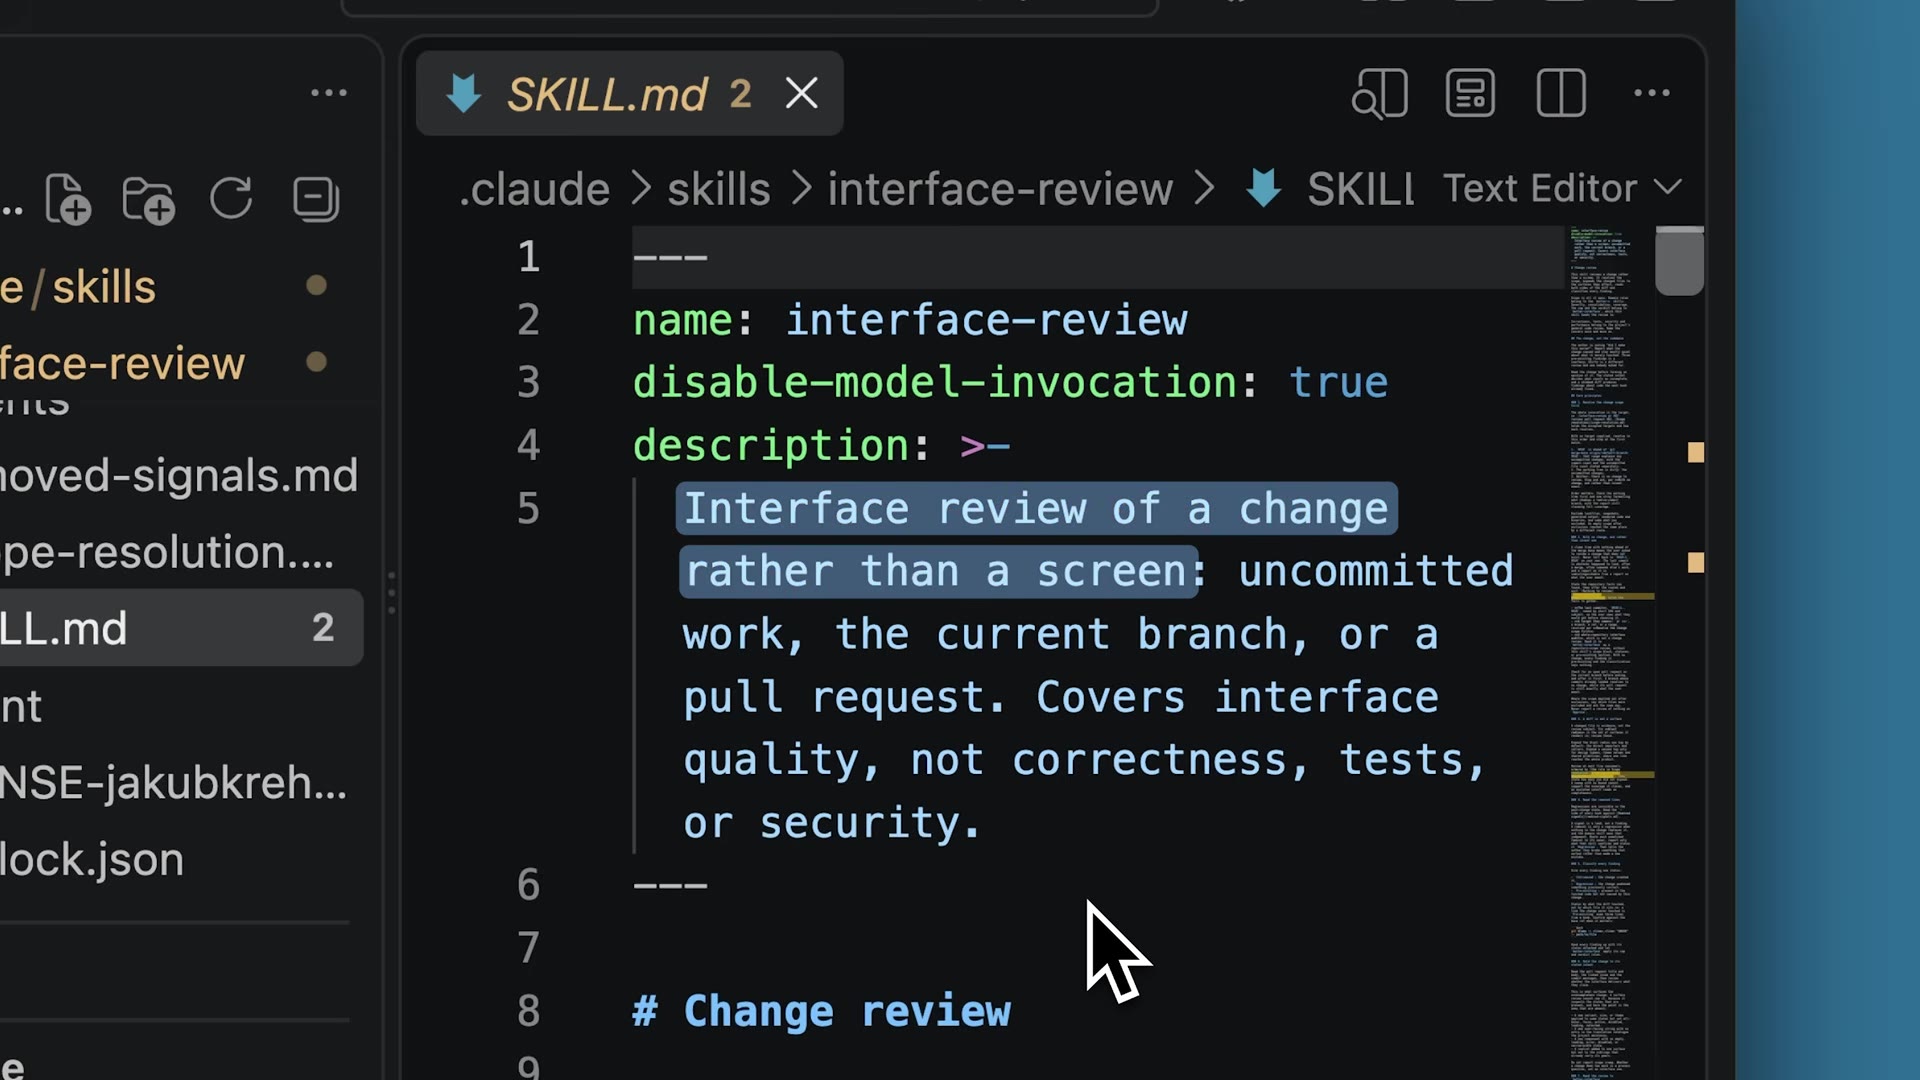Open the signals.md file in explorer
1920x1080 pixels.
(x=180, y=475)
